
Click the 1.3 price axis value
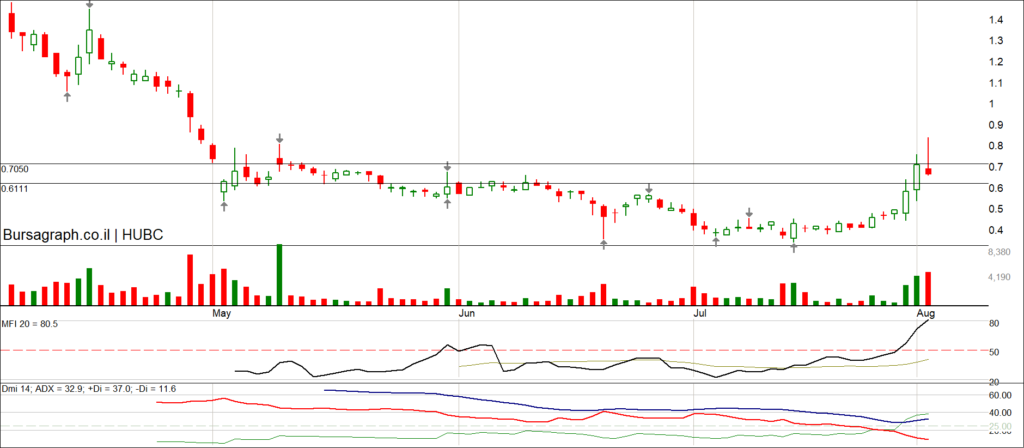(x=996, y=41)
